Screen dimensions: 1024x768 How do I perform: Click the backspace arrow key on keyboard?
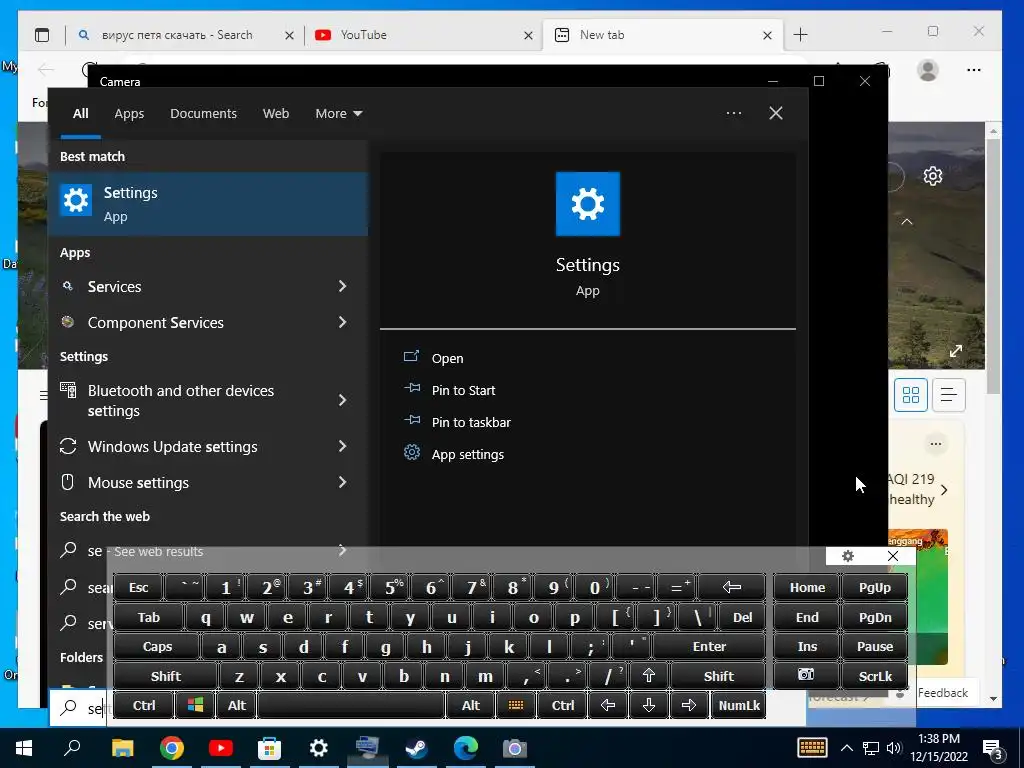click(731, 587)
